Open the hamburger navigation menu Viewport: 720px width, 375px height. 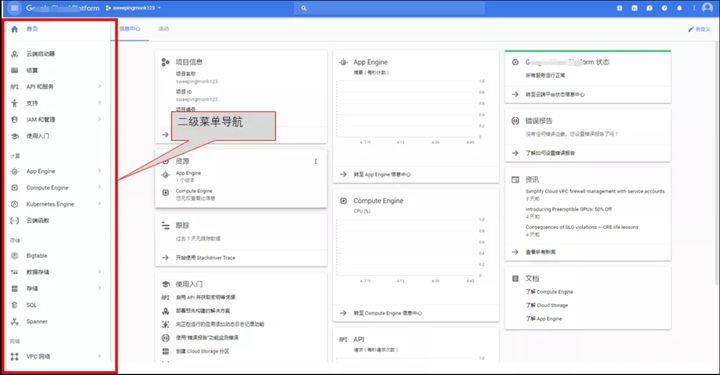click(15, 8)
